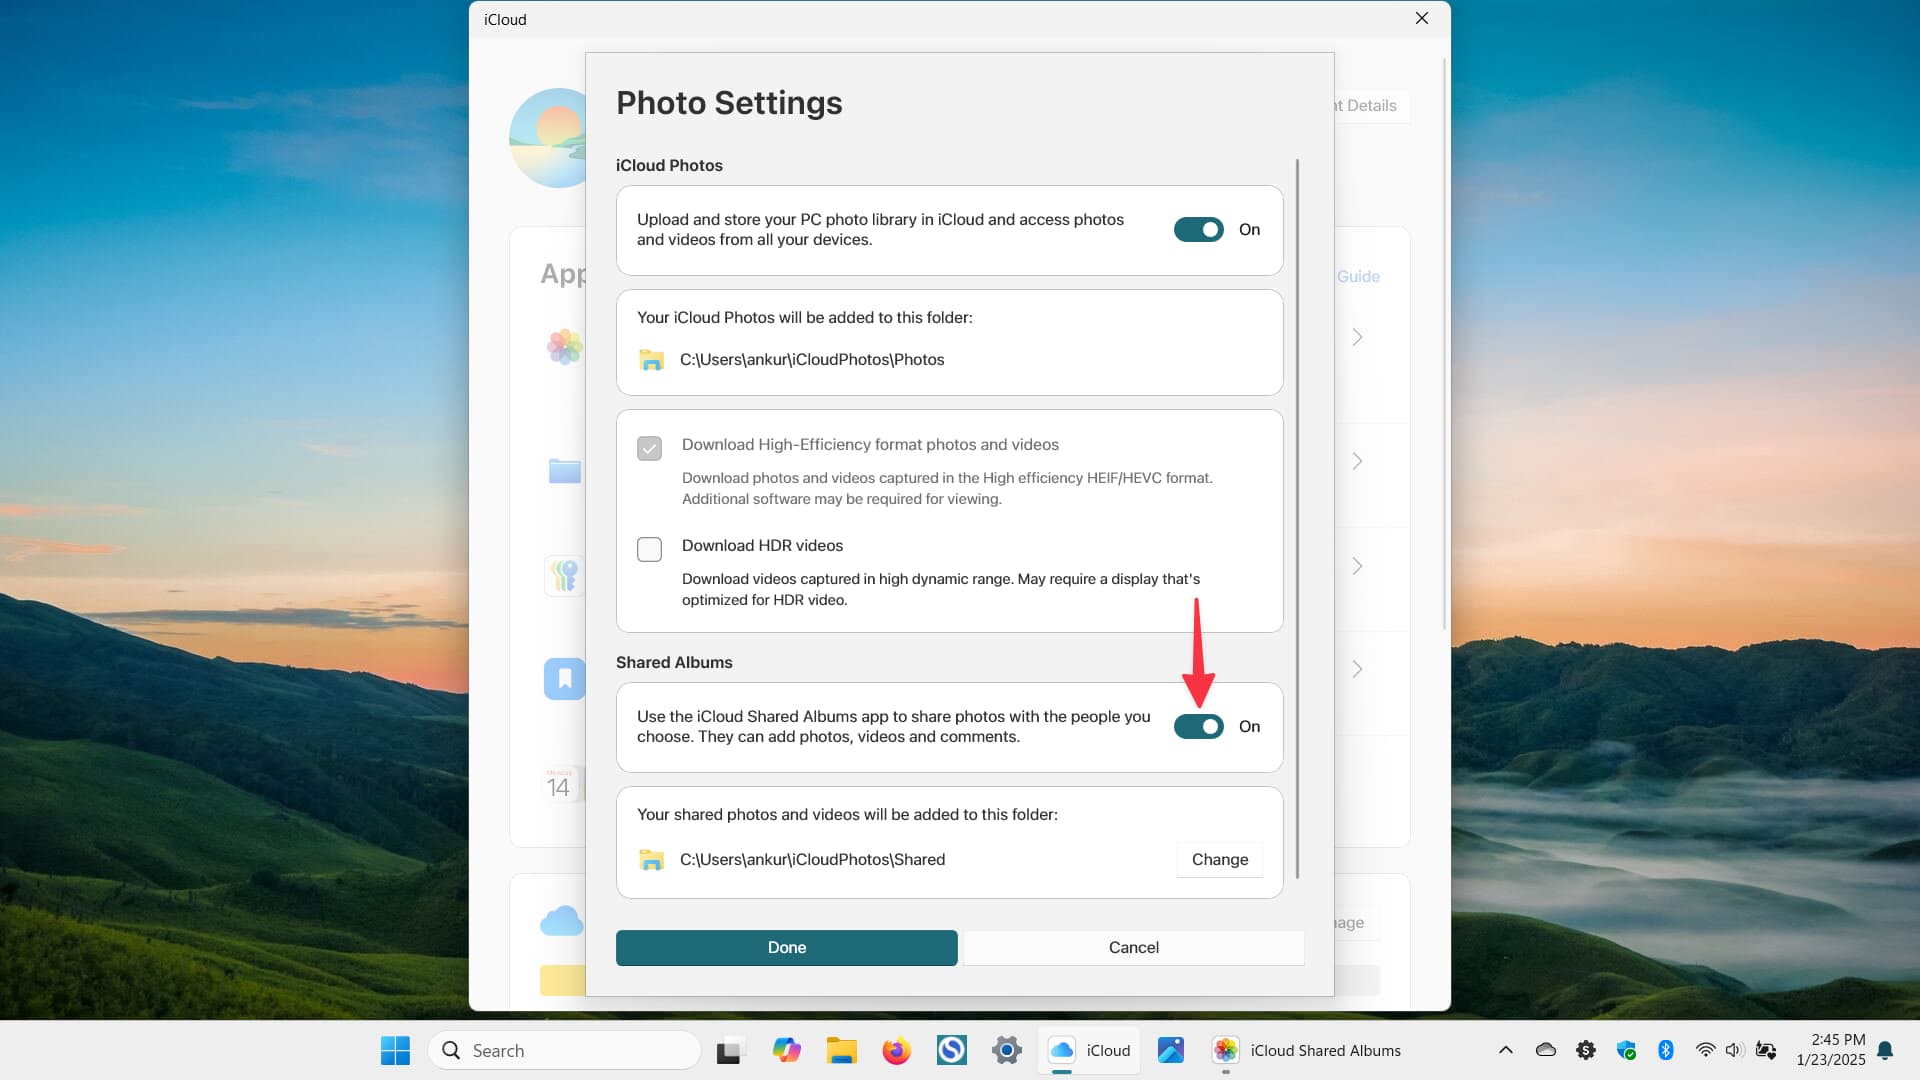The image size is (1920, 1080).
Task: Open the Photos app from the taskbar
Action: pos(1170,1050)
